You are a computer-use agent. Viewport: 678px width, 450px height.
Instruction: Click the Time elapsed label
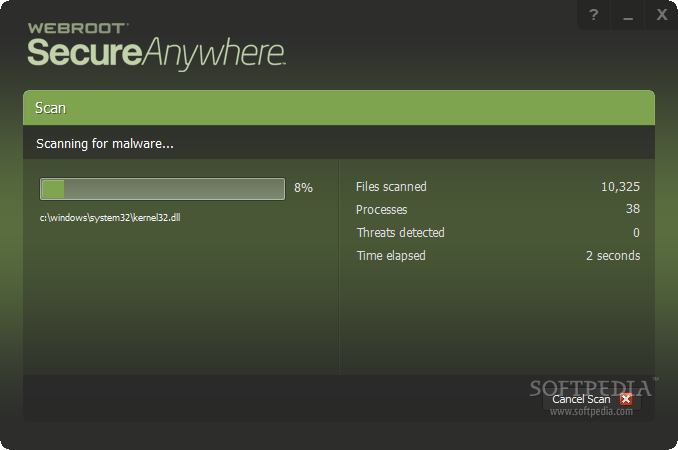[x=391, y=255]
